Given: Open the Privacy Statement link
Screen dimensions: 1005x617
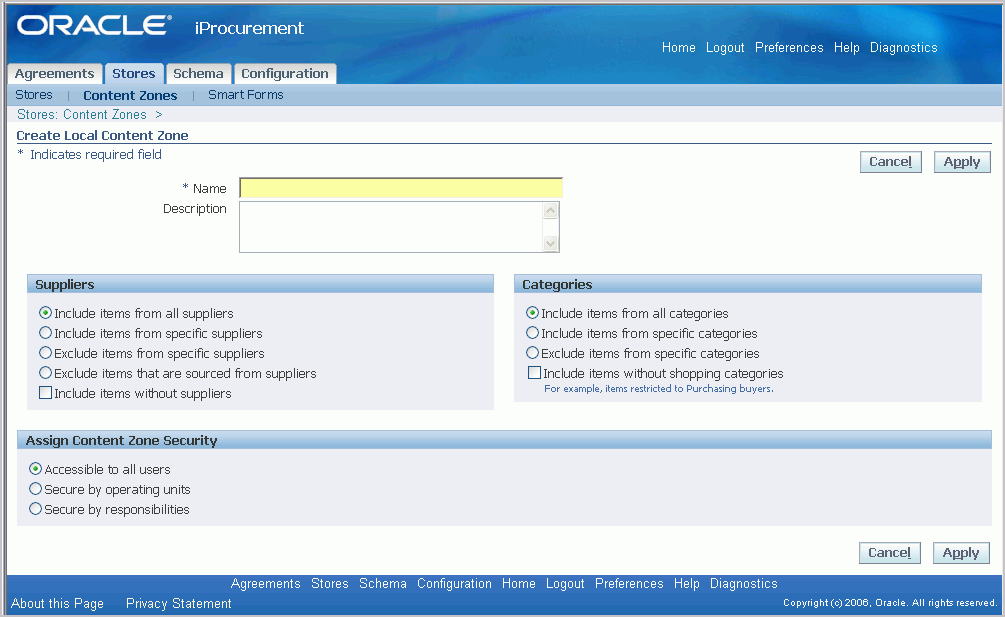Looking at the screenshot, I should 178,604.
